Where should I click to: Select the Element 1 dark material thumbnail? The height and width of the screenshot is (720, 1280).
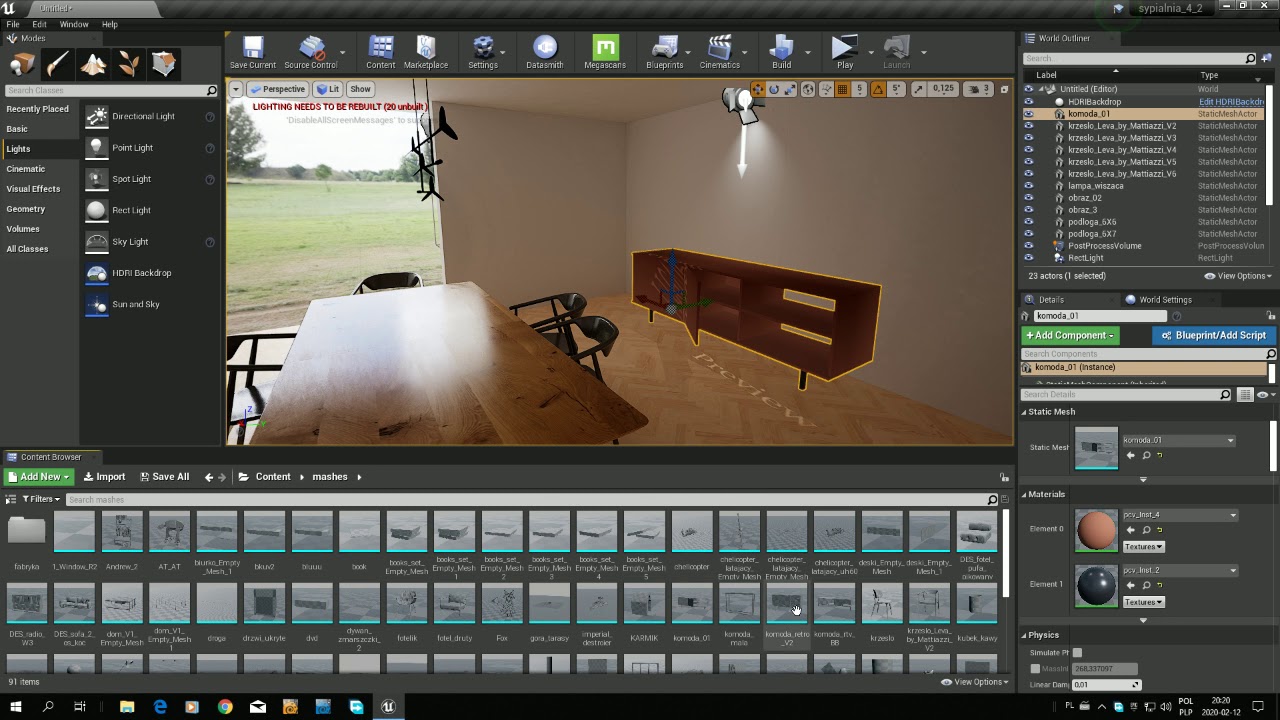click(x=1096, y=586)
